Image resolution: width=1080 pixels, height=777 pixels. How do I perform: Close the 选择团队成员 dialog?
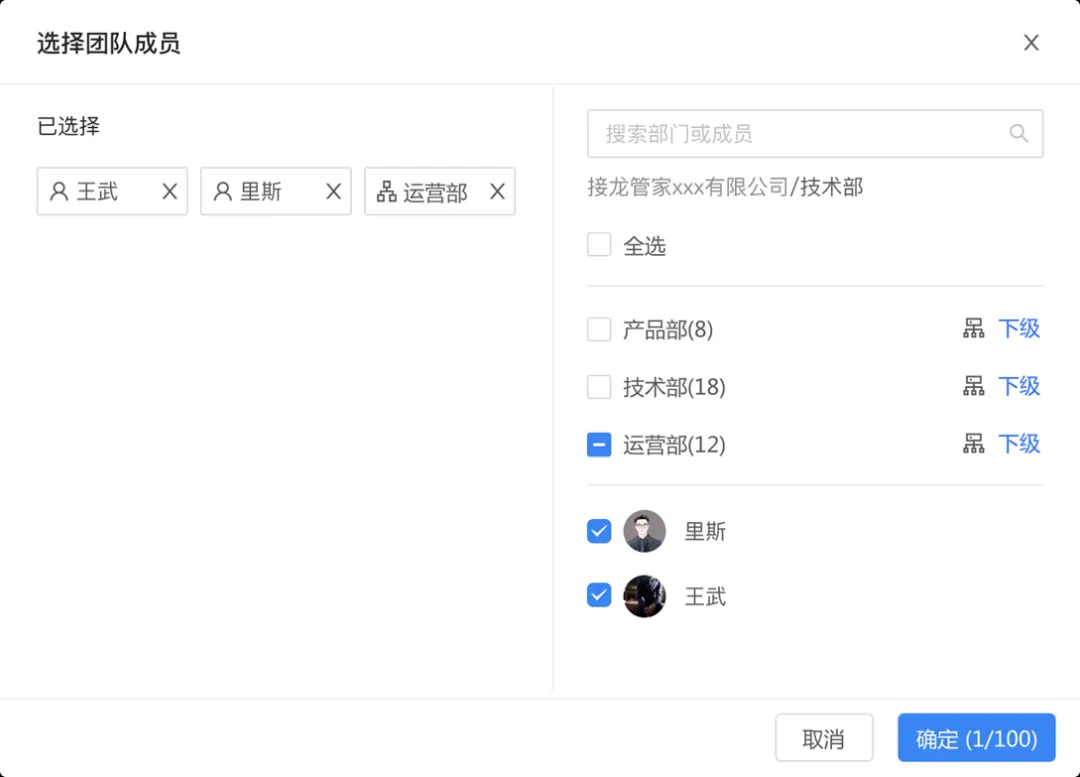click(x=1031, y=43)
